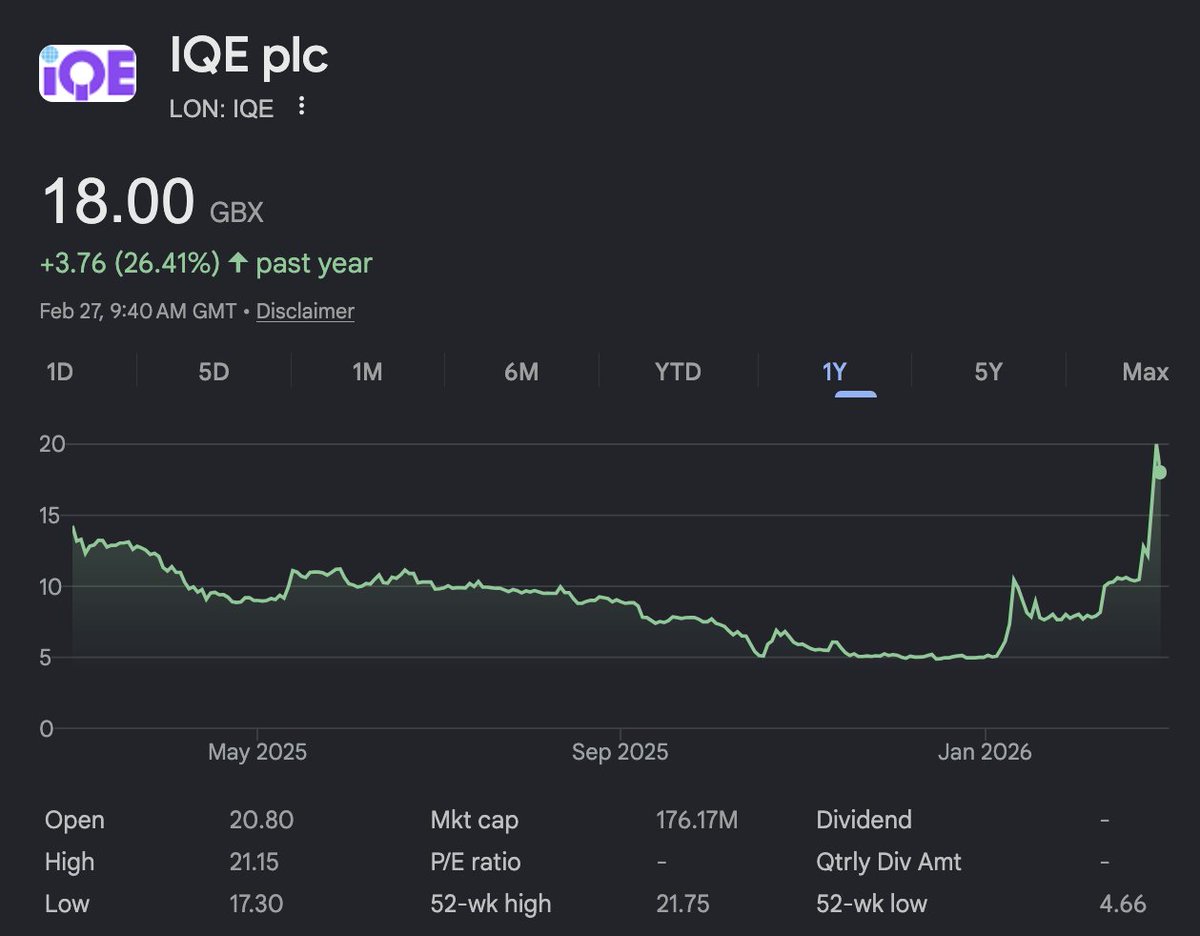Select YTD time range tab

click(x=677, y=372)
